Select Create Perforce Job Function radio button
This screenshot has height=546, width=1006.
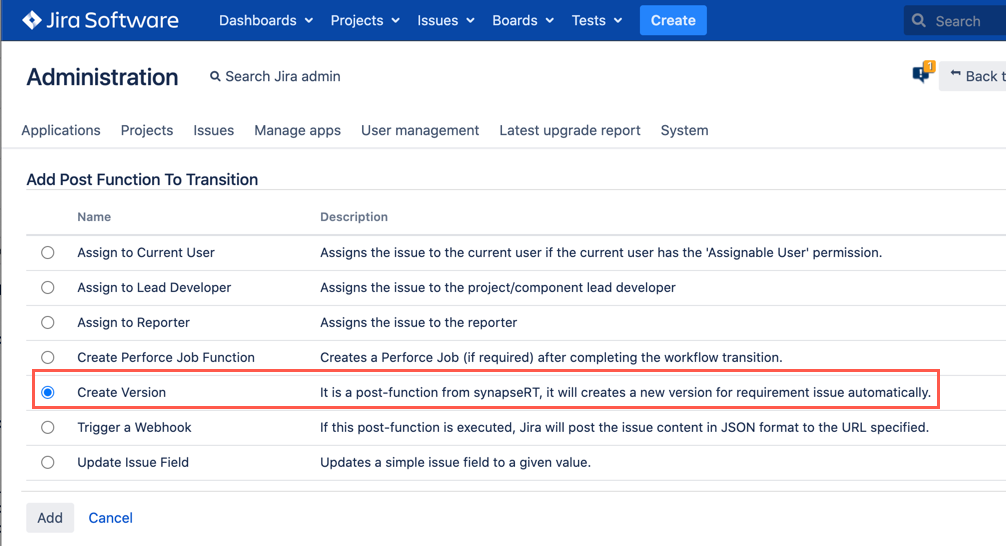48,358
